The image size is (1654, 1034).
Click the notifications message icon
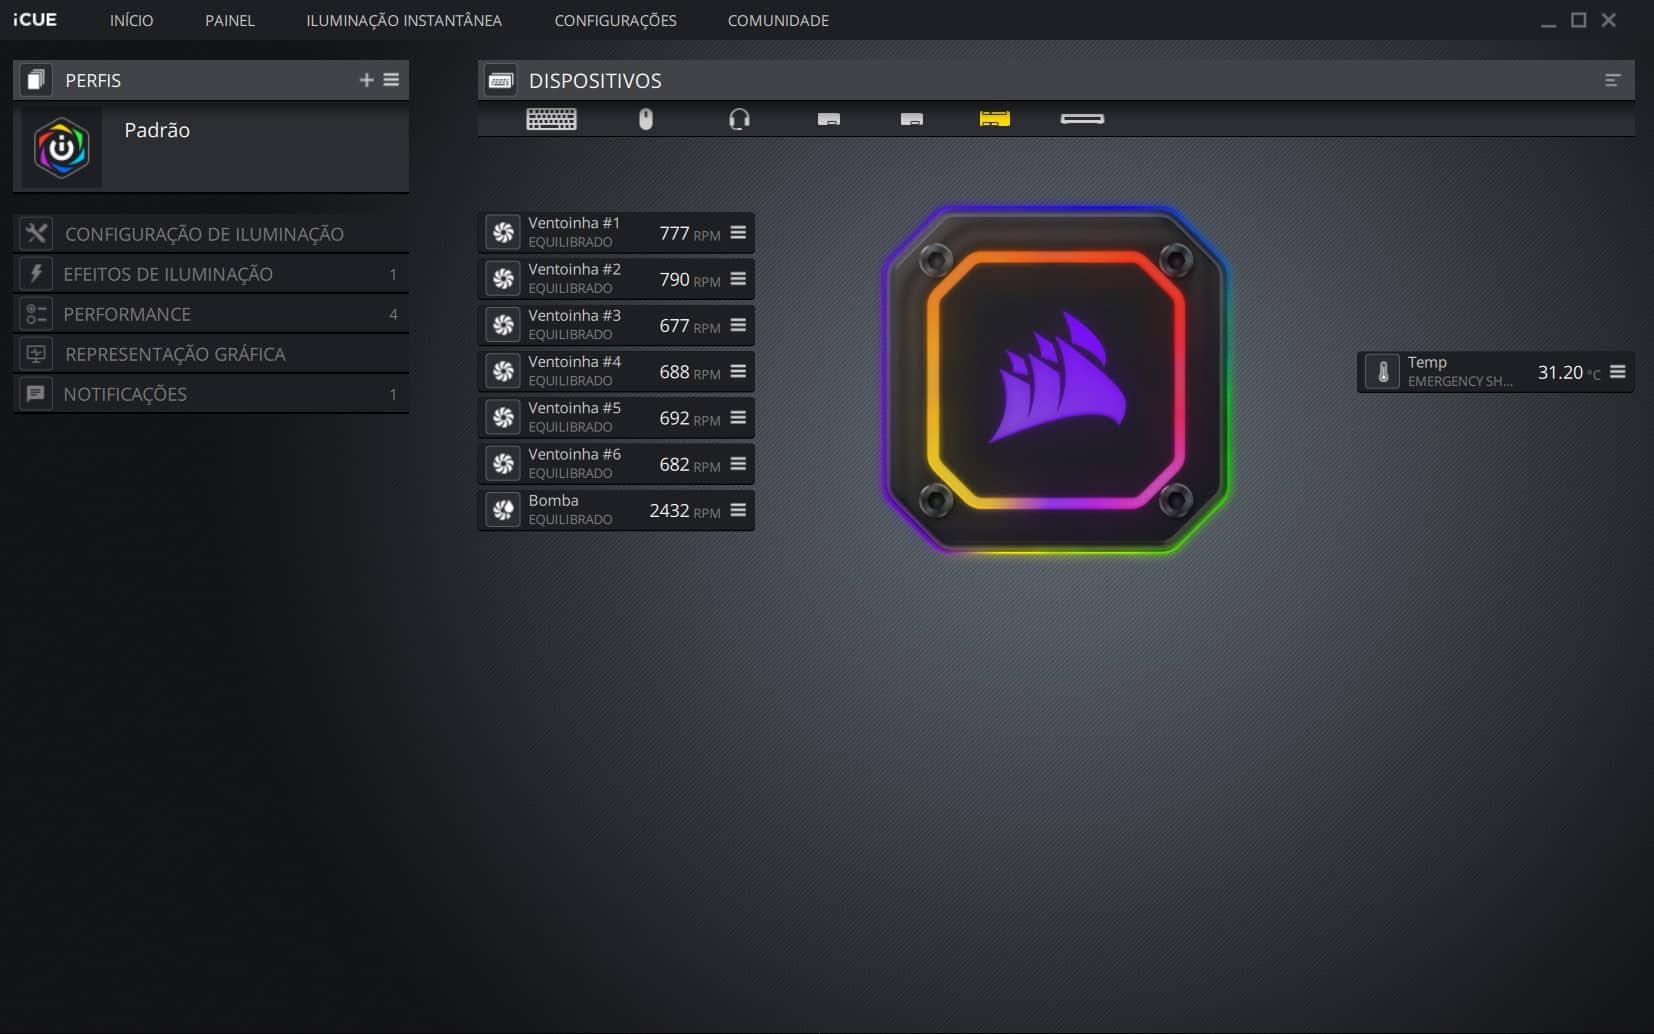(36, 394)
